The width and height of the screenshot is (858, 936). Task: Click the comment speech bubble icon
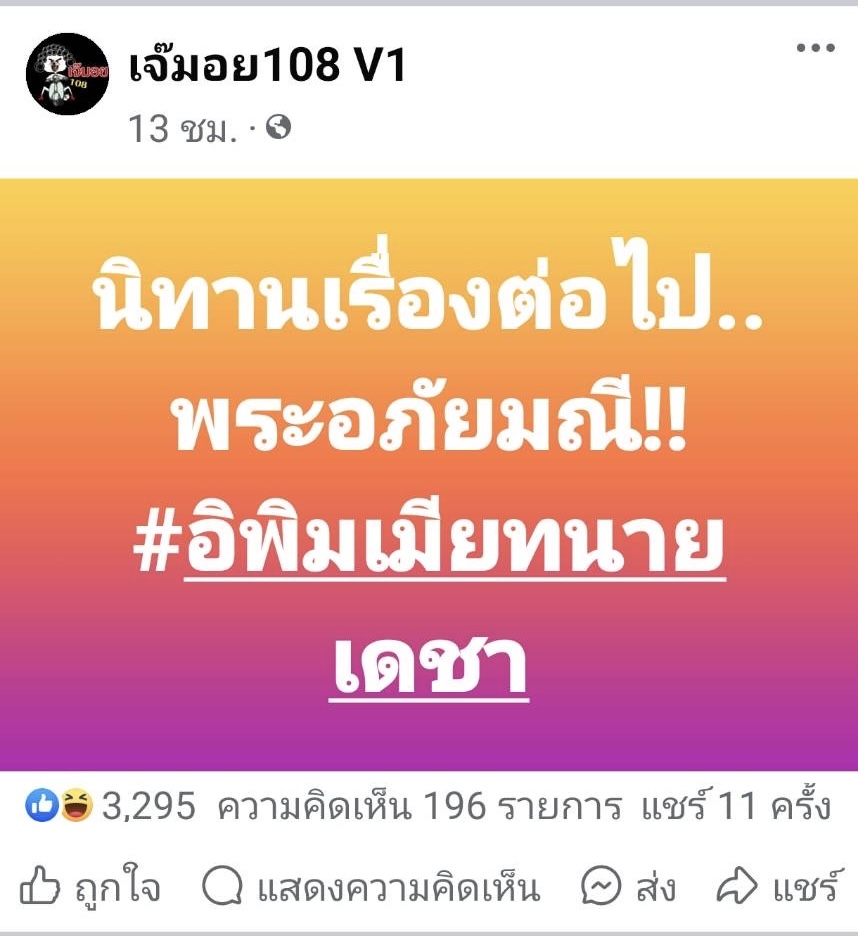tap(222, 886)
